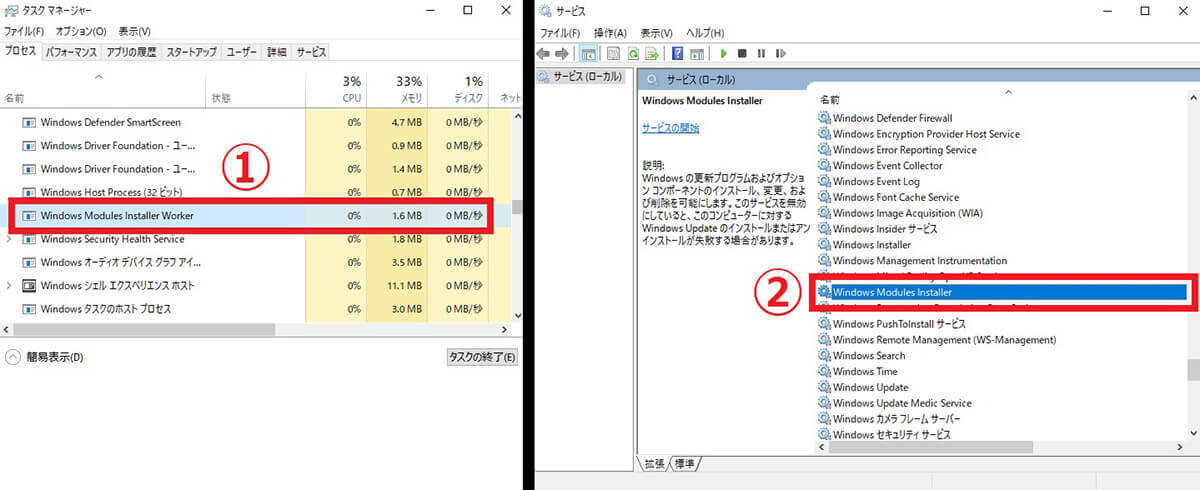Screen dimensions: 1200x490
Task: Open ヘルプ(H) menu in Services window
Action: pos(705,33)
